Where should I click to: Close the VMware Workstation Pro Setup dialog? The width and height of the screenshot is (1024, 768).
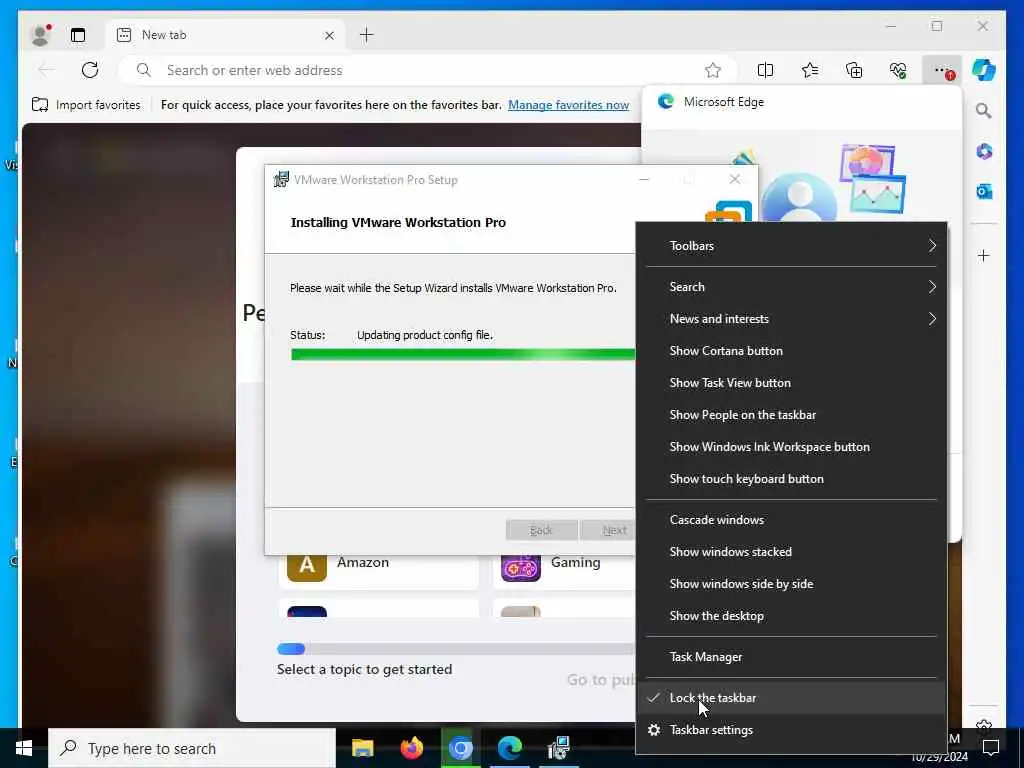[735, 179]
